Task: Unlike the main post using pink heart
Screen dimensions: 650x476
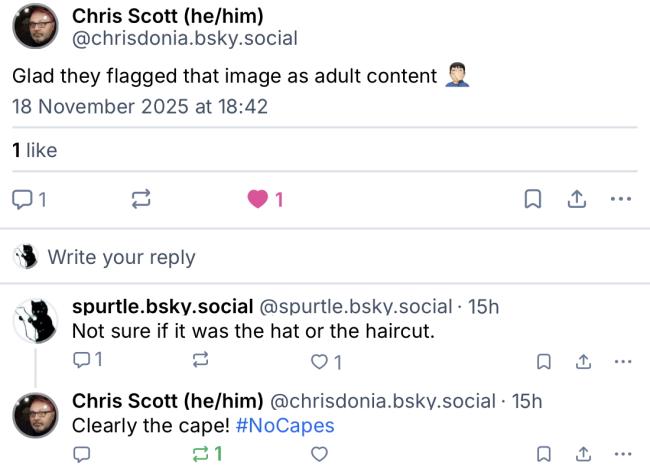Action: coord(258,200)
